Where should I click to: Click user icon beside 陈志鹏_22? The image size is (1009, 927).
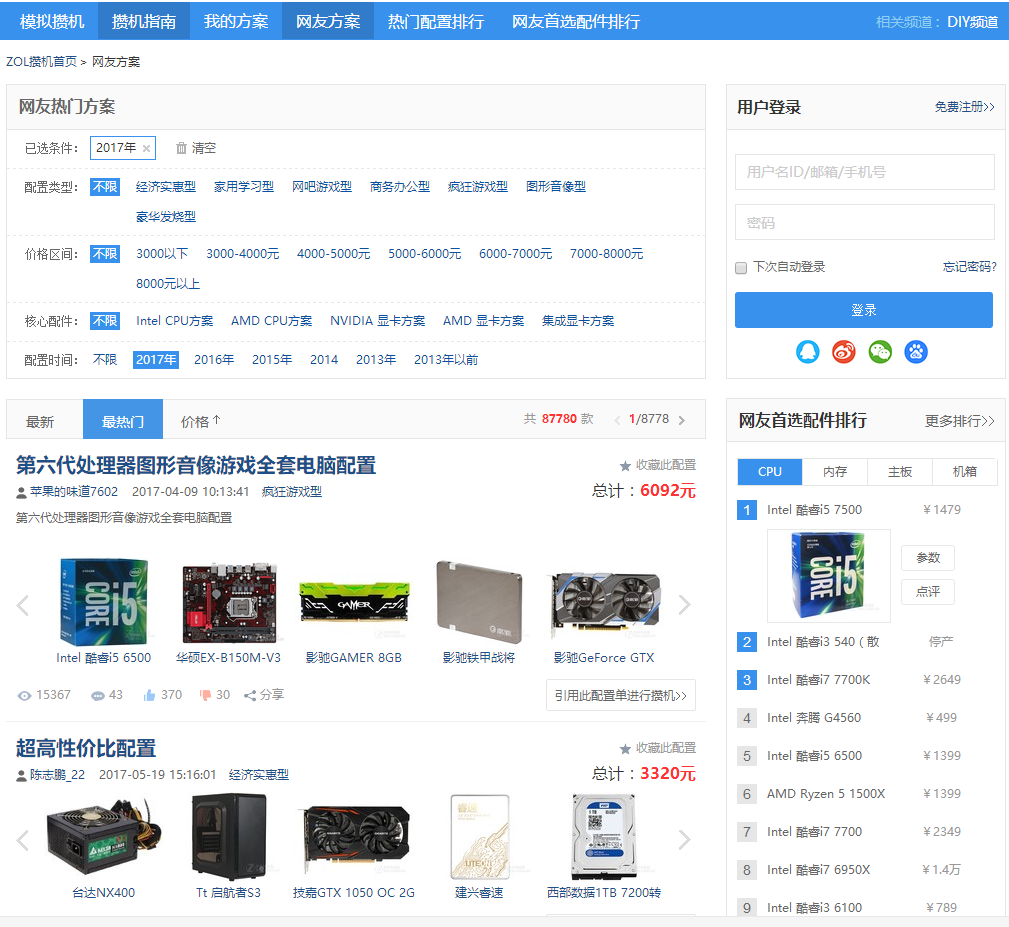pyautogui.click(x=21, y=776)
